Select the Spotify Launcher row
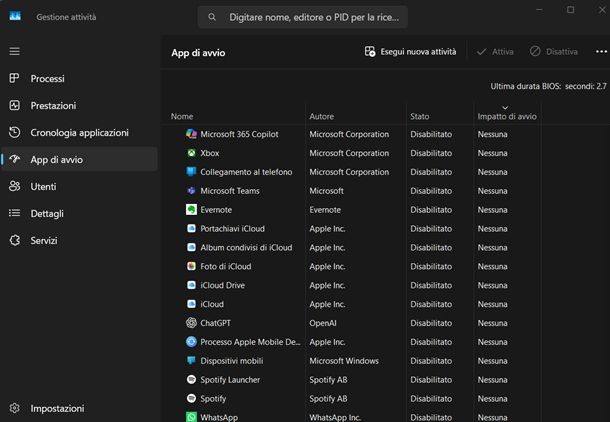Screen dimensions: 610x422 click(230, 380)
